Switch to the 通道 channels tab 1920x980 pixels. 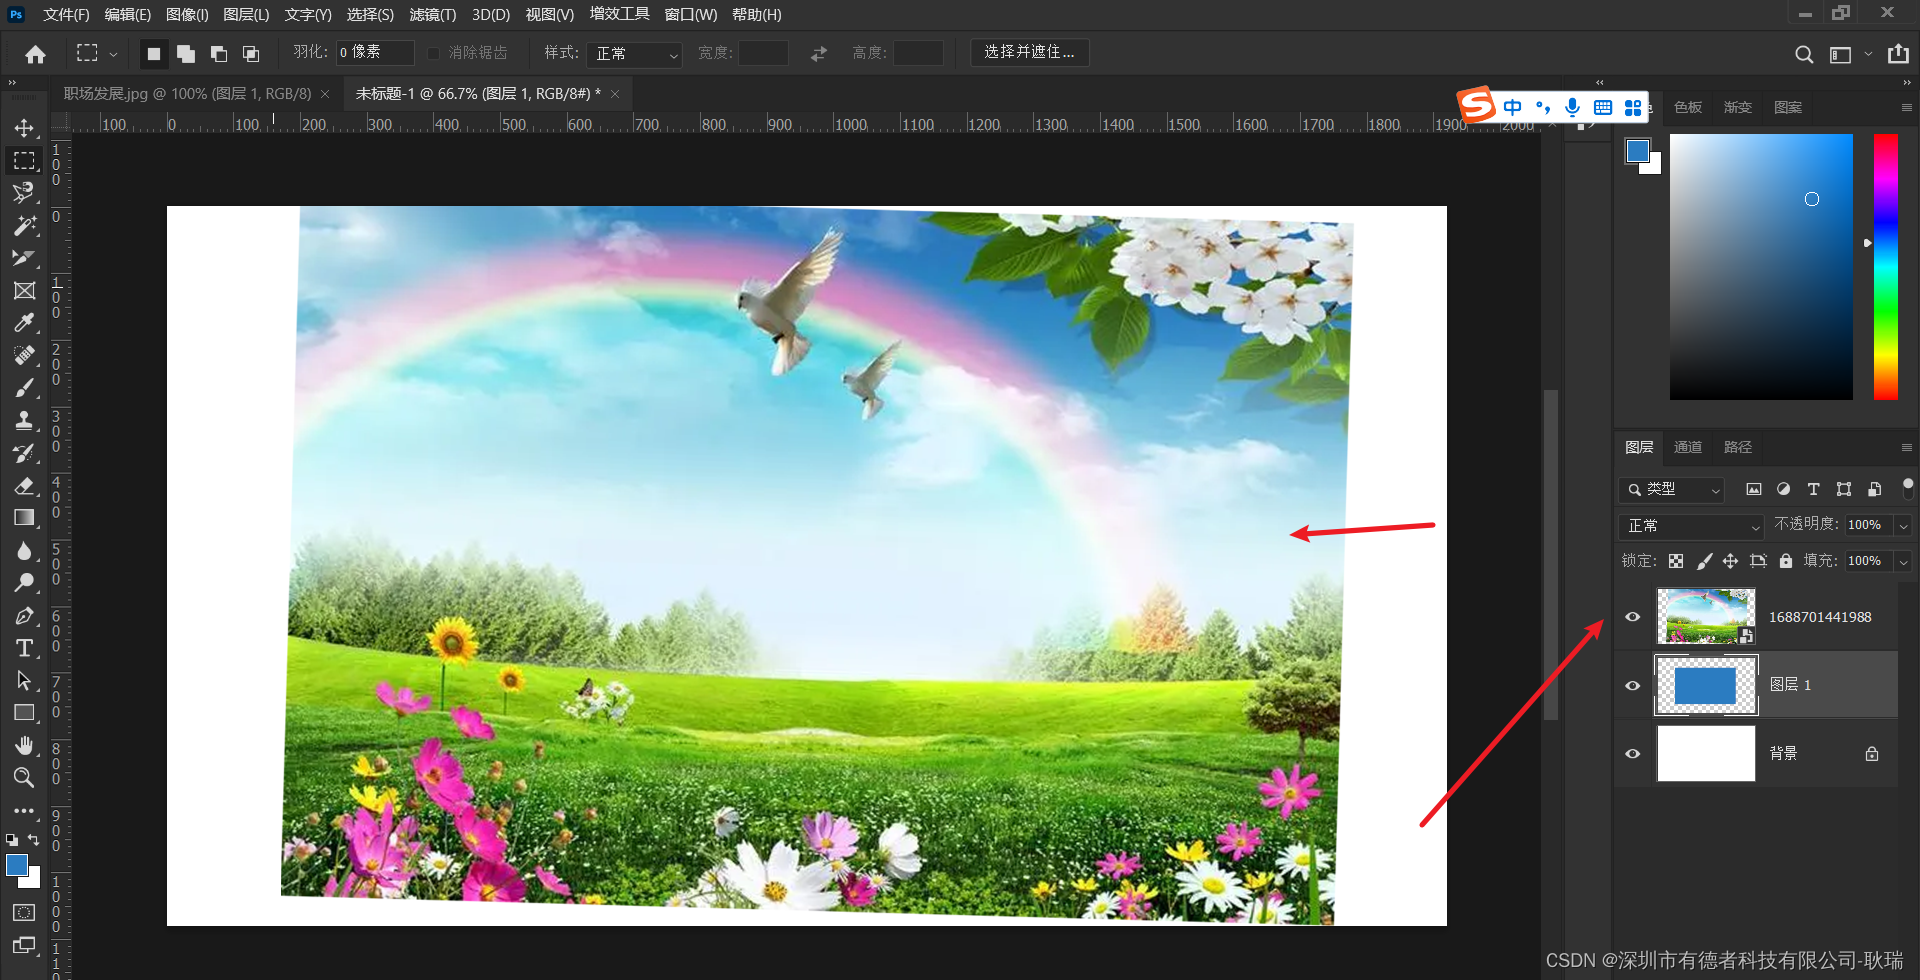pos(1688,447)
